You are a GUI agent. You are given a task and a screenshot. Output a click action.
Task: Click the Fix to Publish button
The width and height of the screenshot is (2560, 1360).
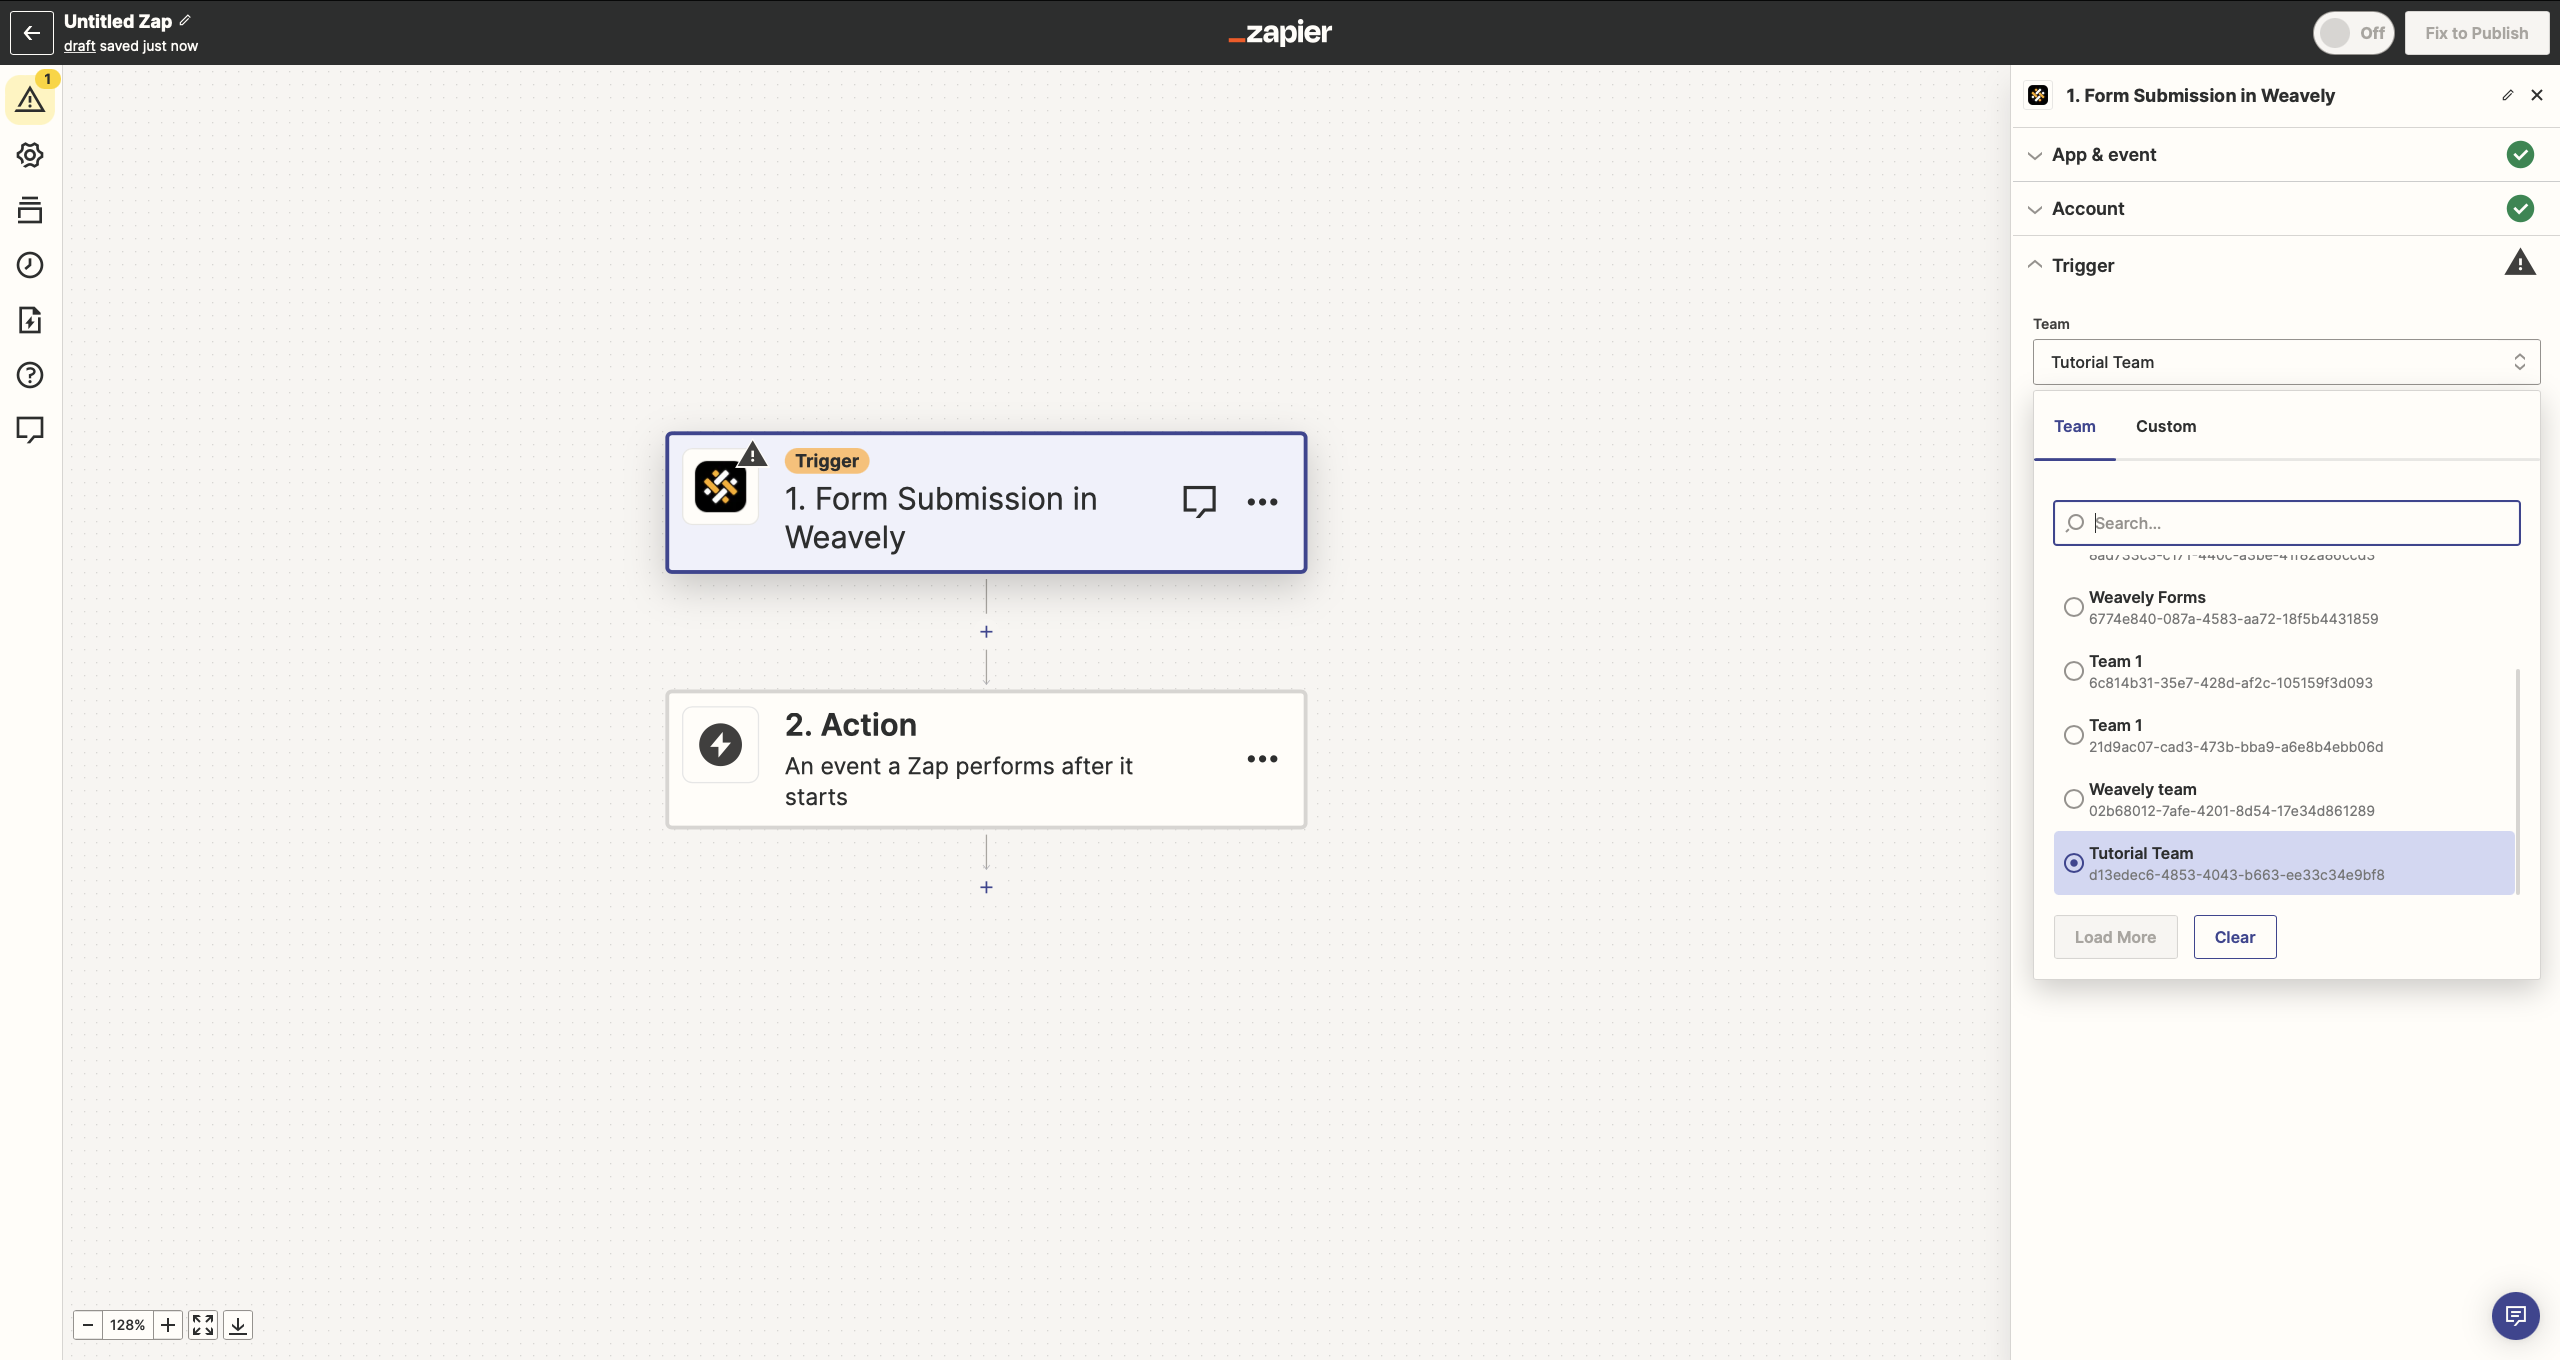coord(2475,32)
